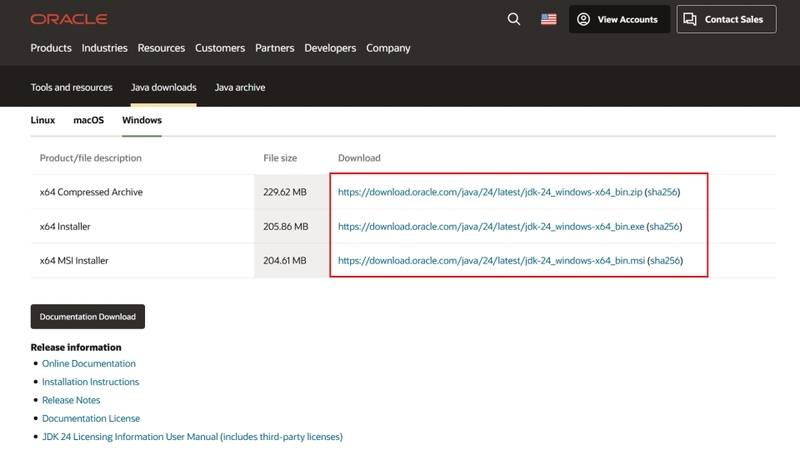Screen dimensions: 800x450
Task: Expand the Resources menu
Action: pyautogui.click(x=161, y=48)
